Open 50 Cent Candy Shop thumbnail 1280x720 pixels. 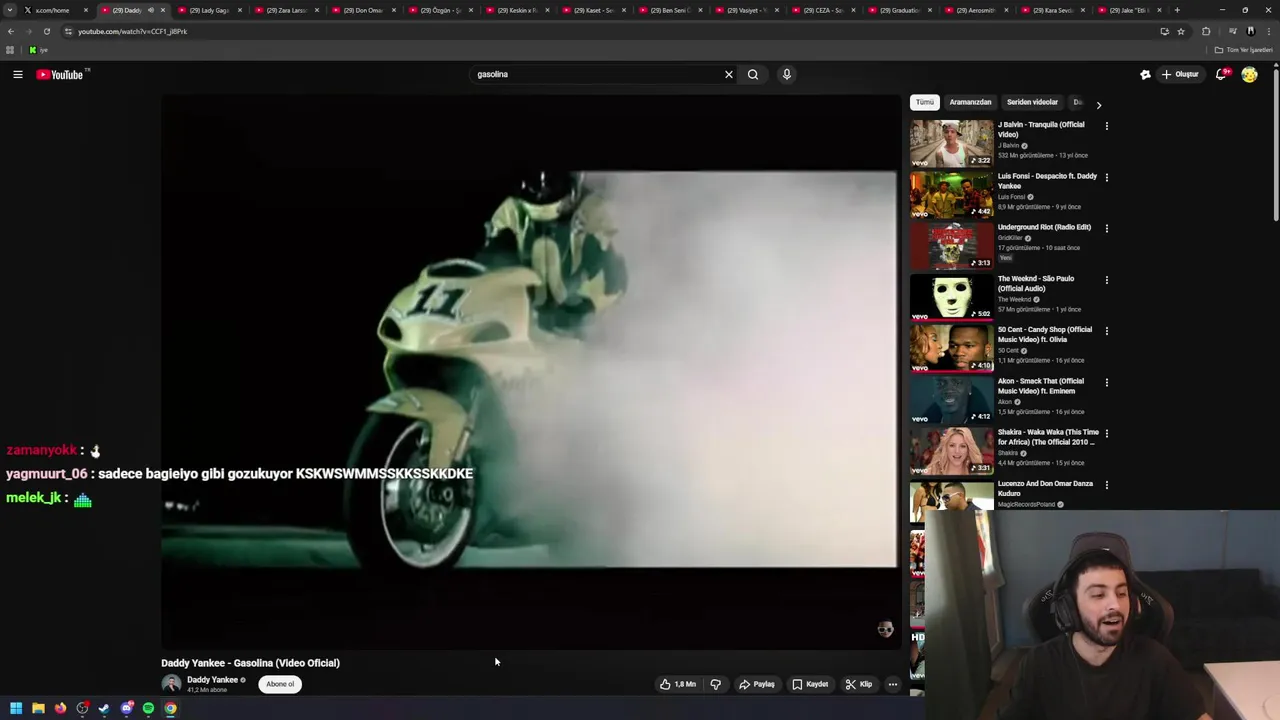(951, 348)
